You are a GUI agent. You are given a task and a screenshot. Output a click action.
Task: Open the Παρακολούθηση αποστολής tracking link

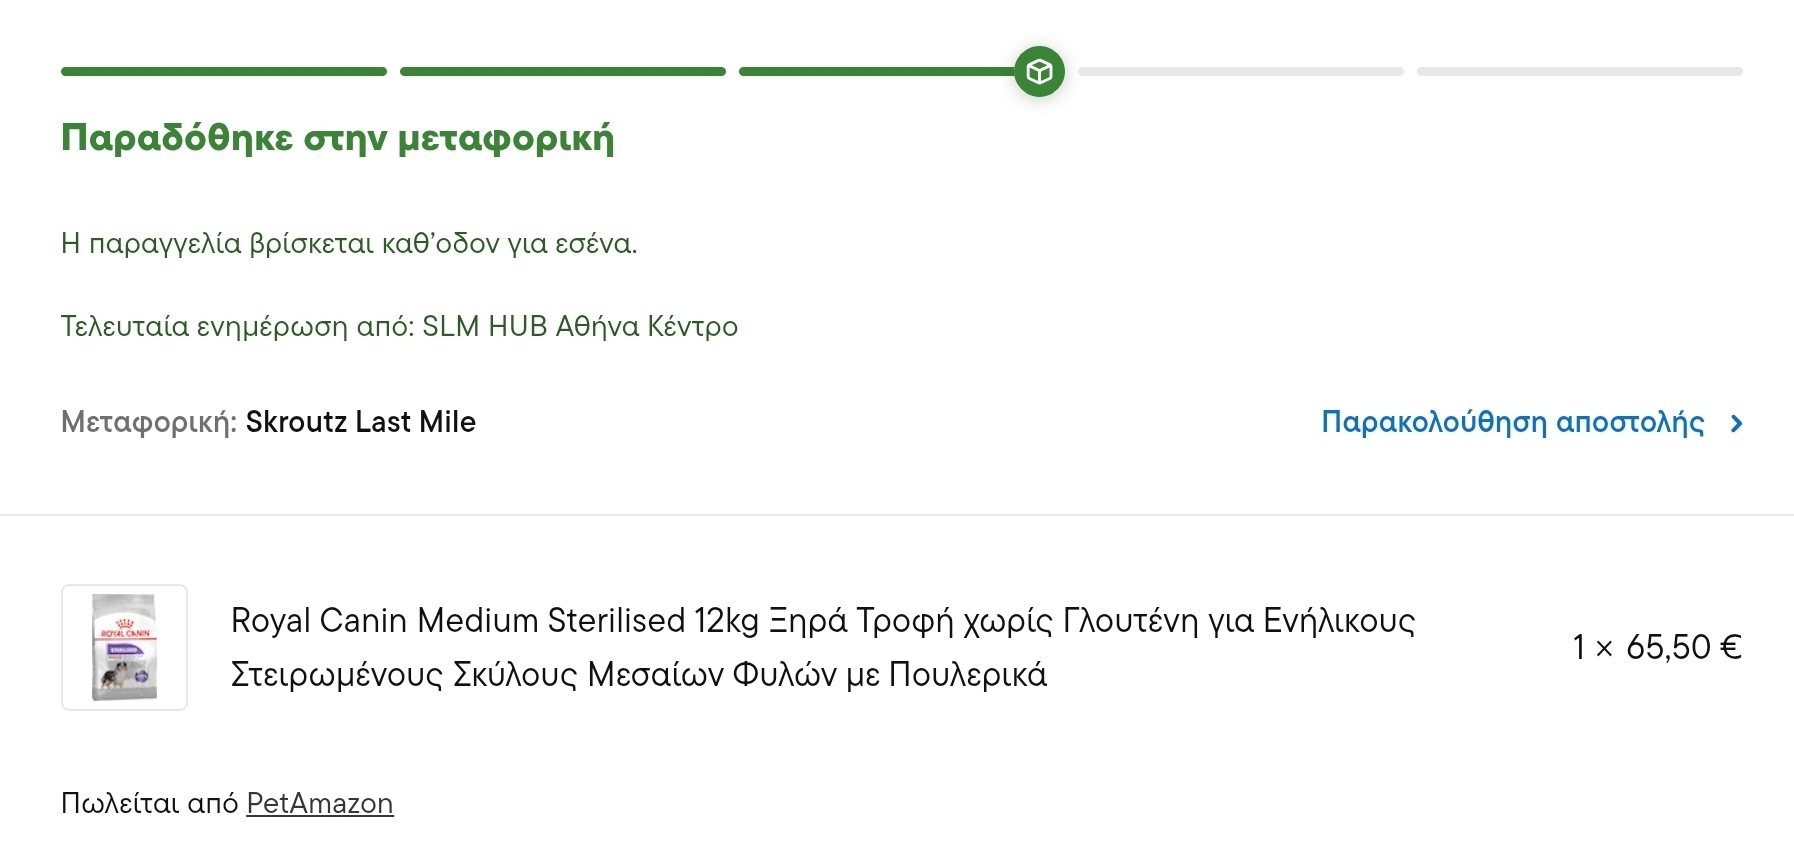pos(1512,422)
